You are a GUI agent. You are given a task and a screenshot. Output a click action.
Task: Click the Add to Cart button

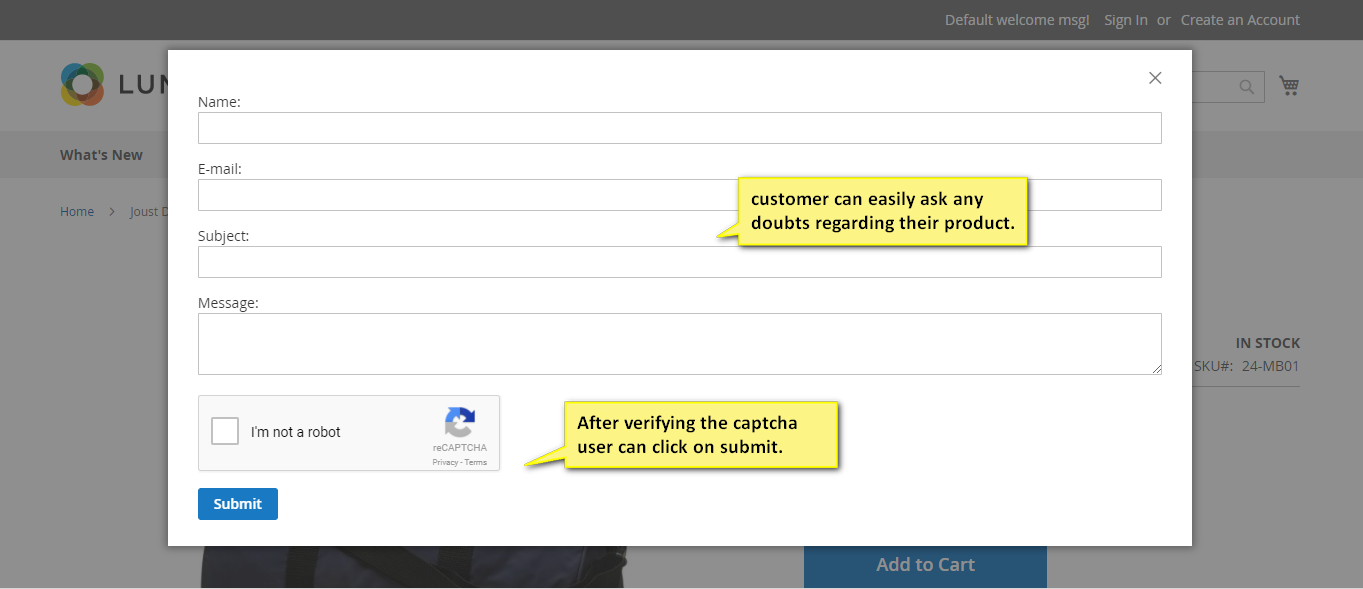pyautogui.click(x=925, y=565)
